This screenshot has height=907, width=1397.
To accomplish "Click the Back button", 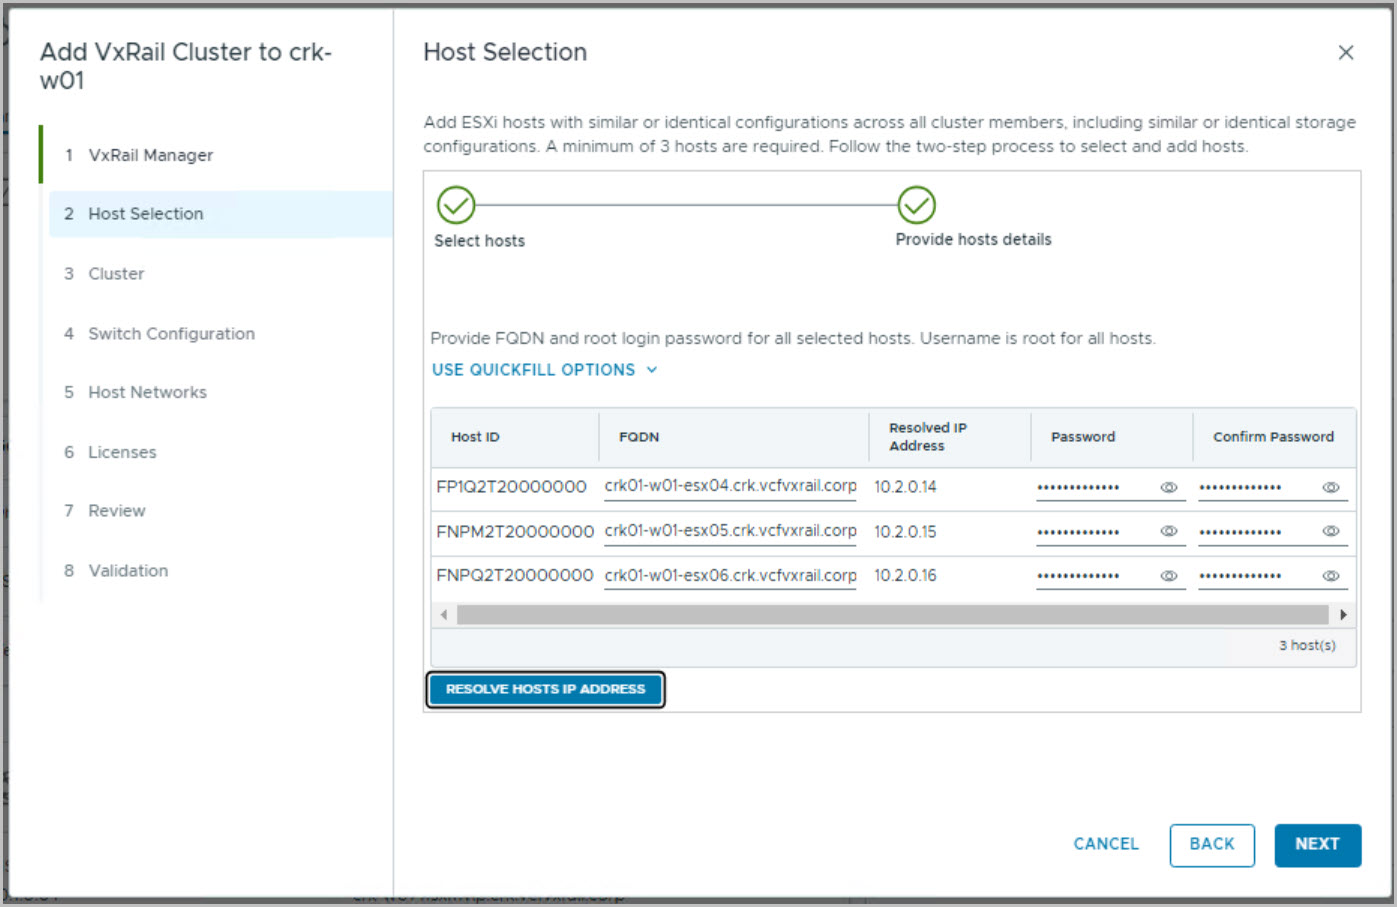I will coord(1211,845).
